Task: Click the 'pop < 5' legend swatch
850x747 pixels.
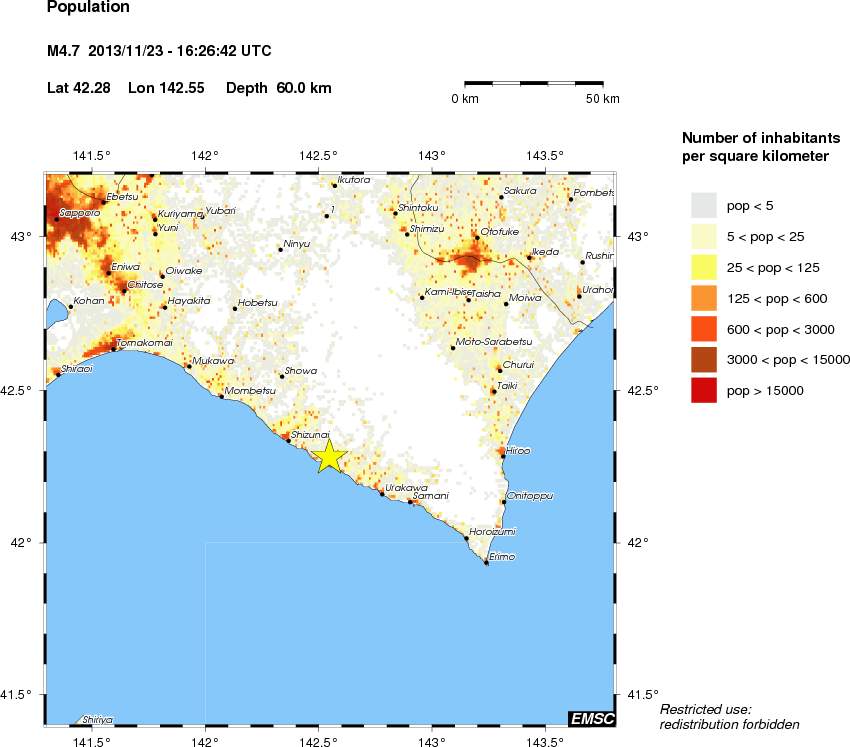Action: pyautogui.click(x=705, y=206)
